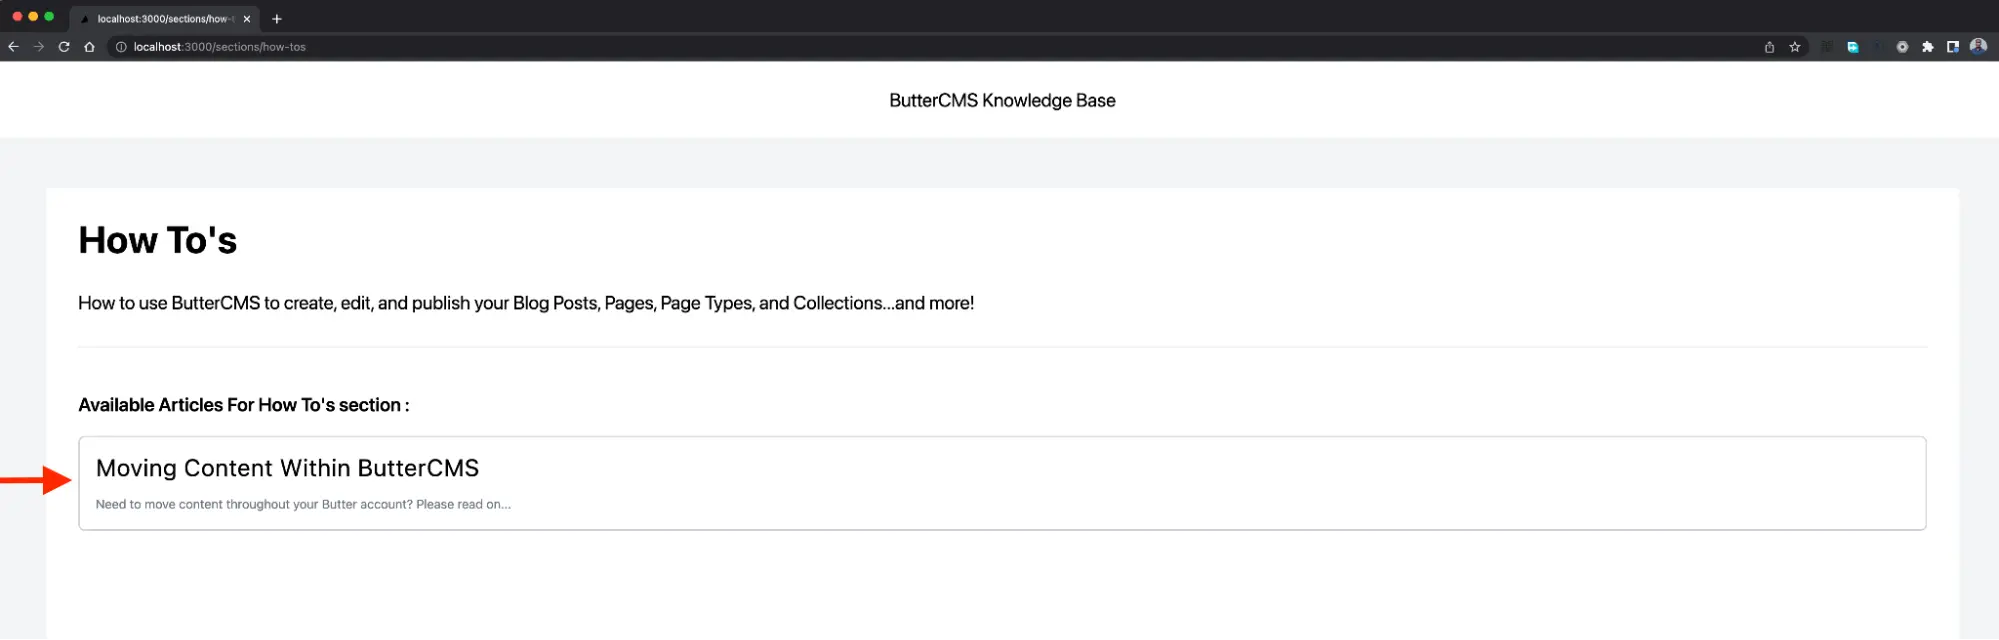This screenshot has height=640, width=1999.
Task: Bookmark this page with the star icon
Action: [x=1795, y=47]
